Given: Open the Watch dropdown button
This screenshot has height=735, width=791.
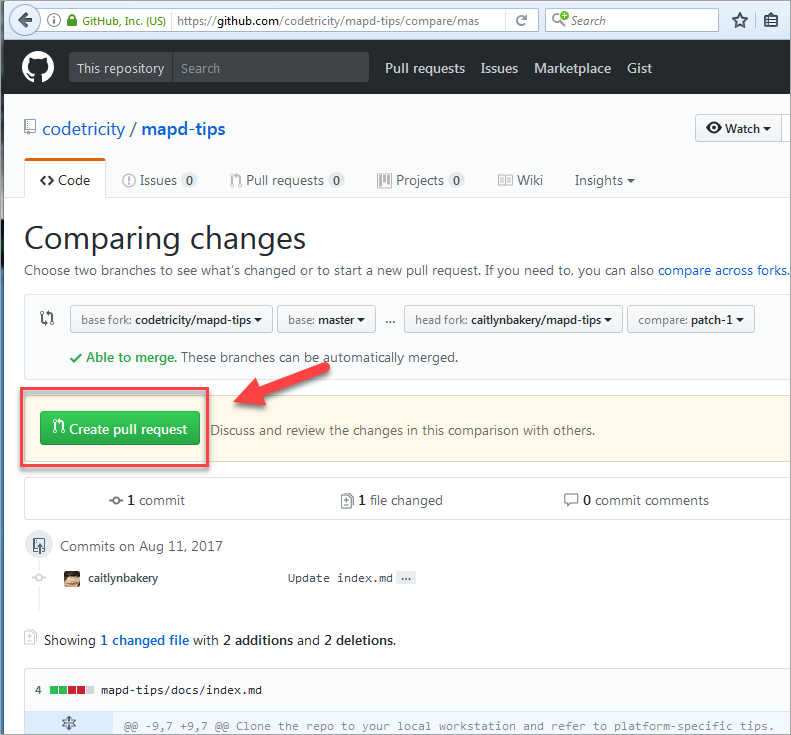Looking at the screenshot, I should click(738, 128).
